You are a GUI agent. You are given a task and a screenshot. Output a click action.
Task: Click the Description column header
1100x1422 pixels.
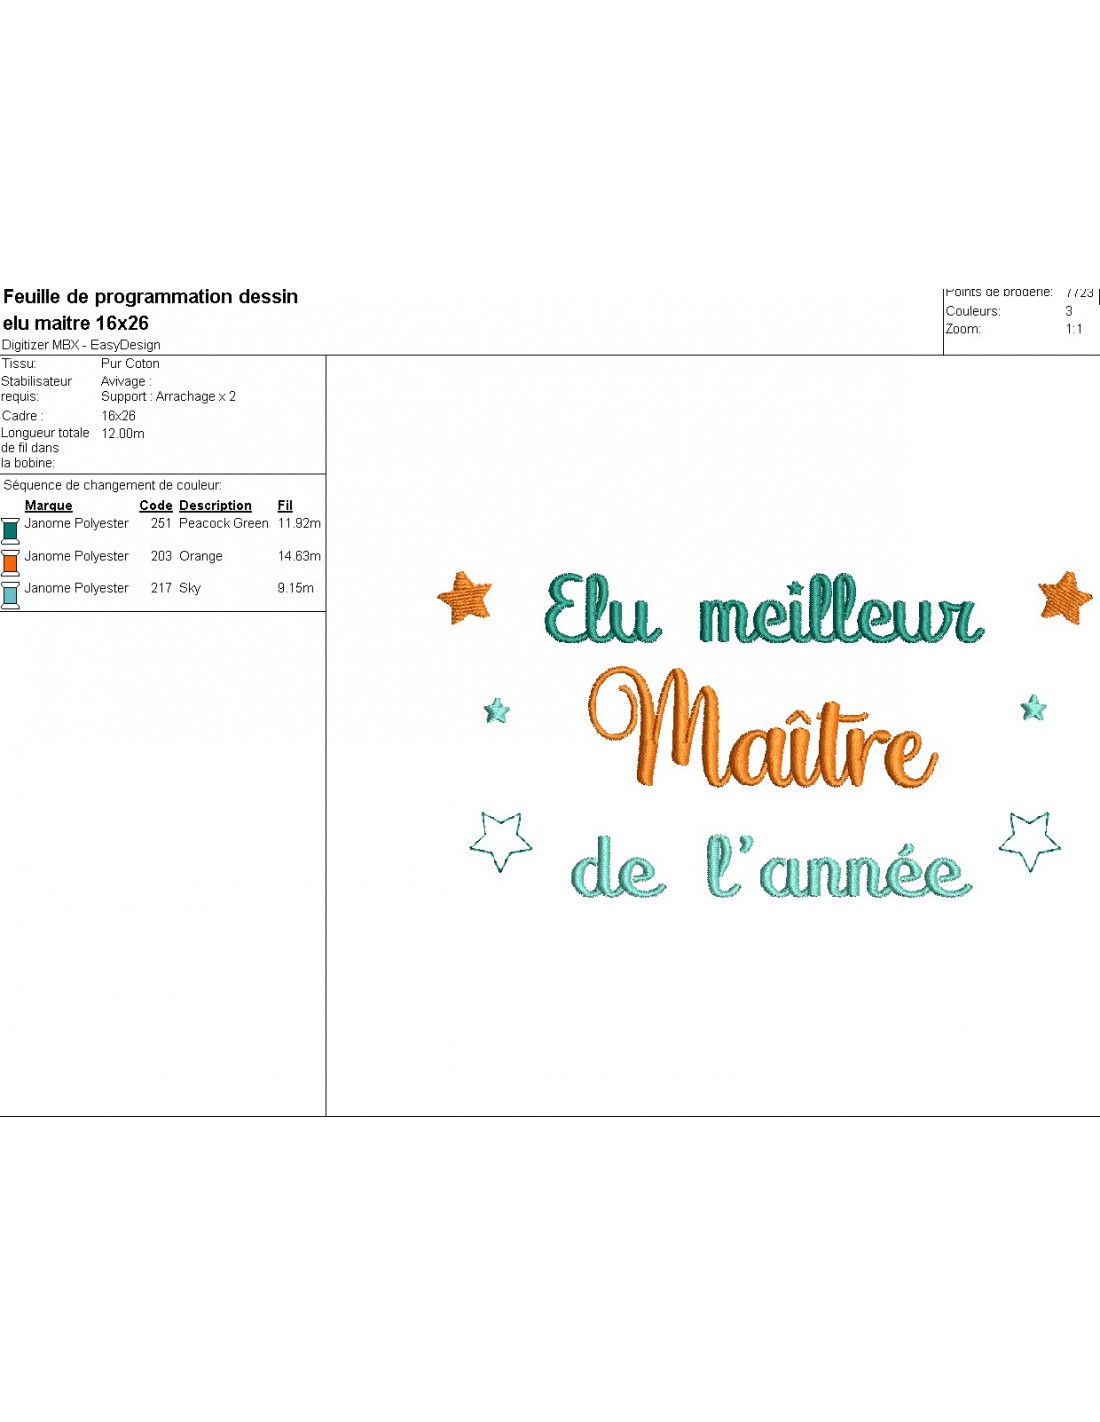(215, 506)
